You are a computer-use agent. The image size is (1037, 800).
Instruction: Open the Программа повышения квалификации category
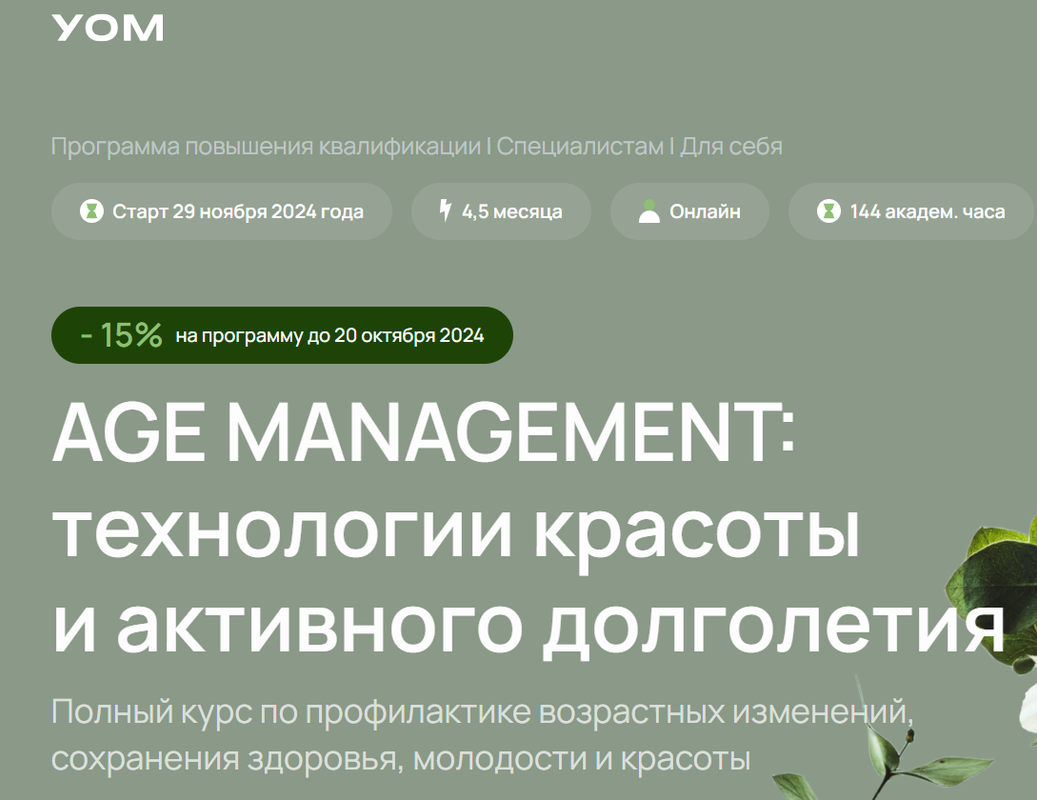click(x=265, y=147)
